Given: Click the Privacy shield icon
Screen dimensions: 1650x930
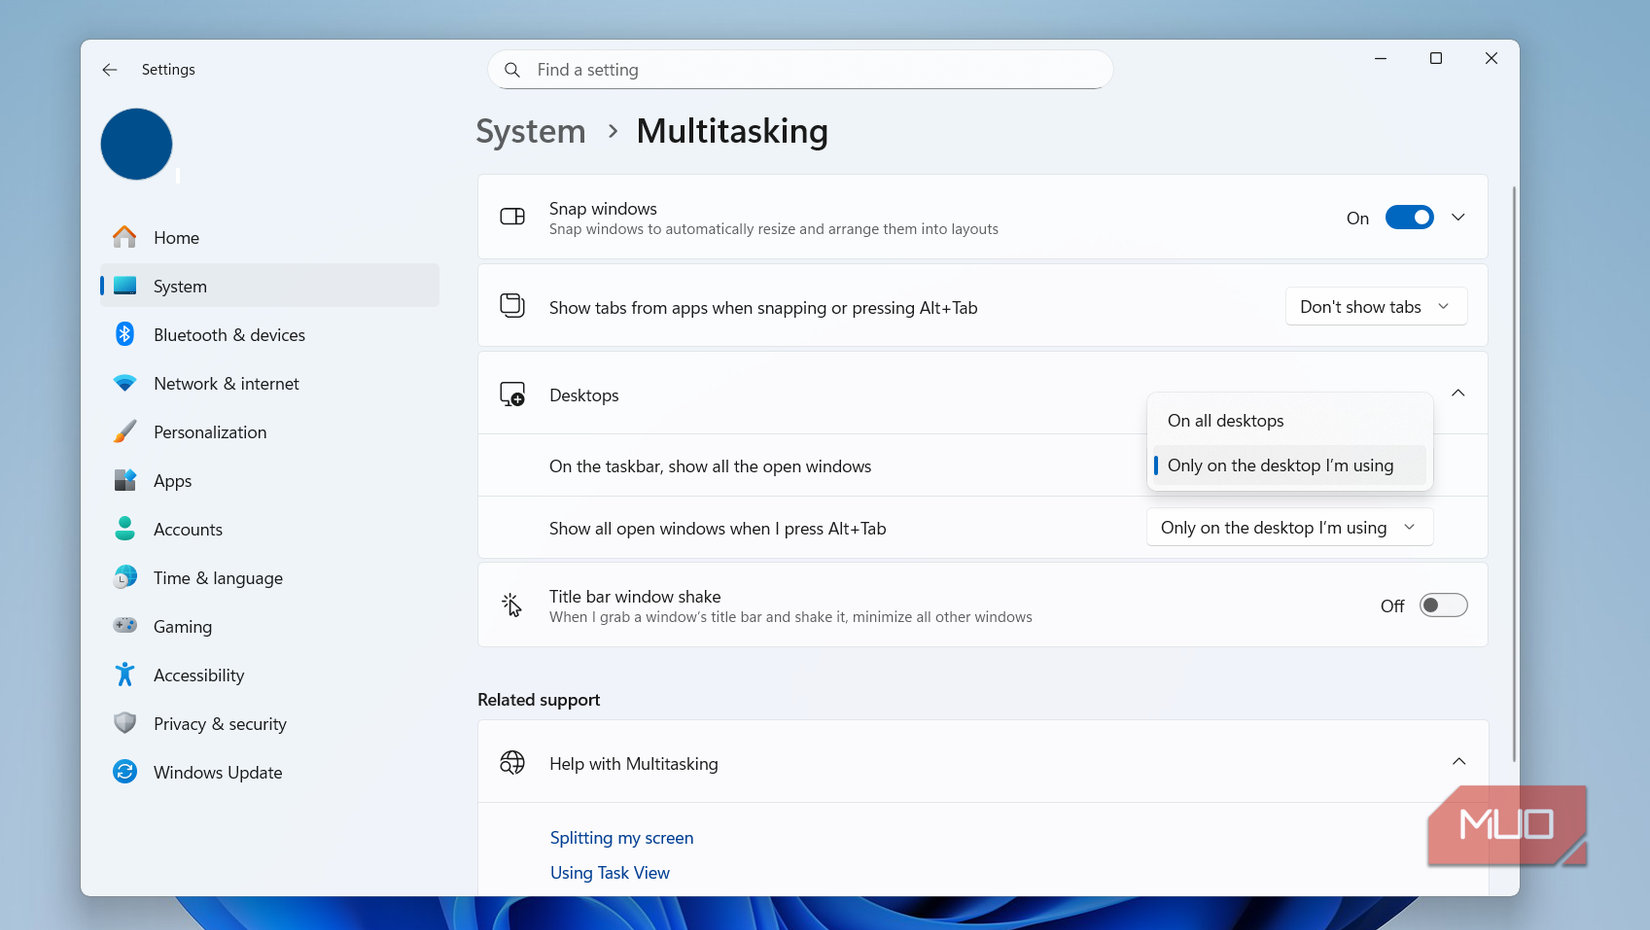Looking at the screenshot, I should (x=125, y=723).
